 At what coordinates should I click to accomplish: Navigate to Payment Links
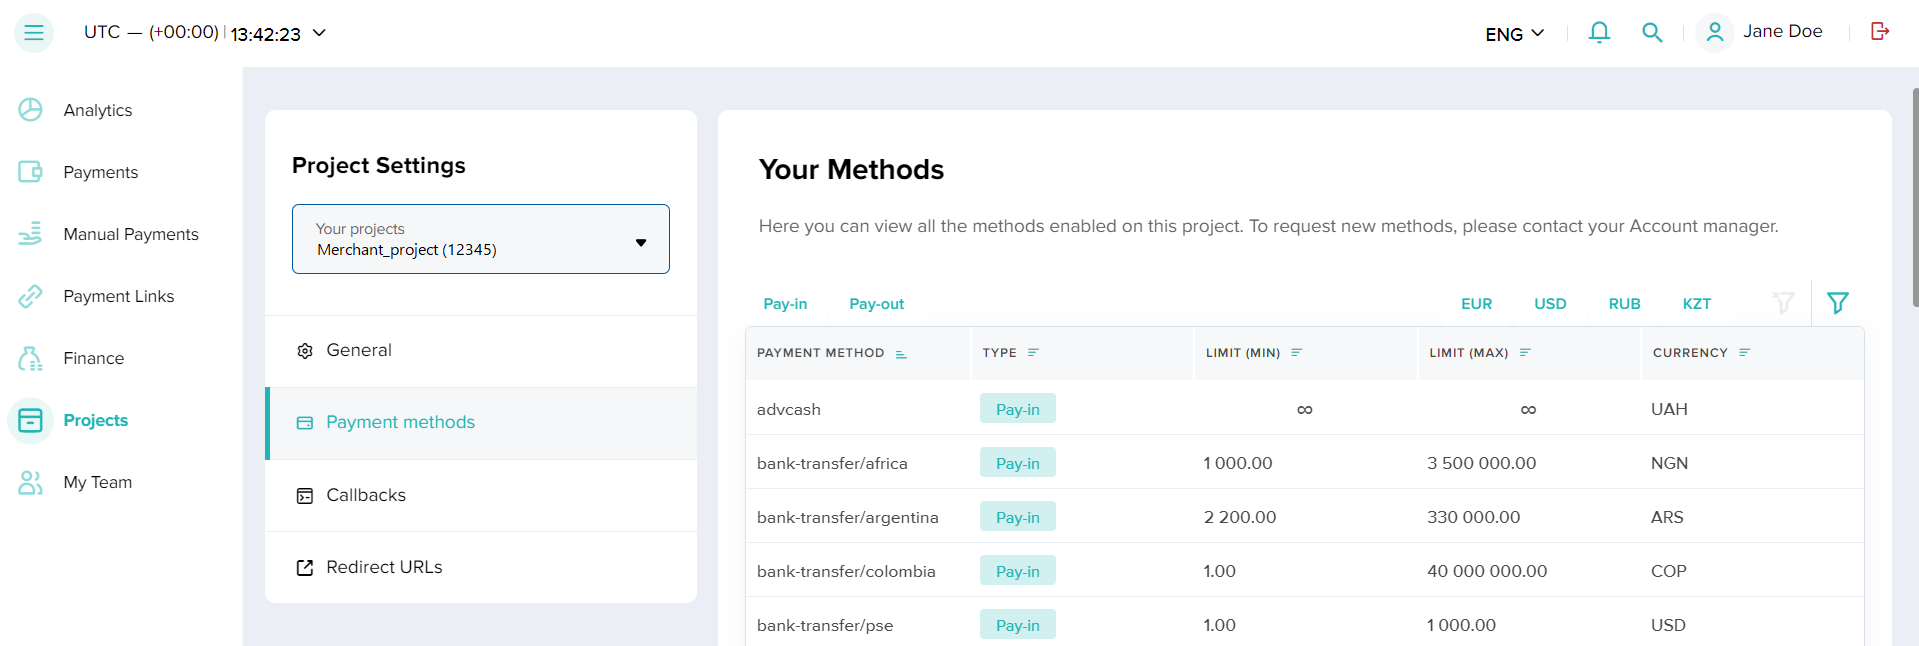(x=119, y=296)
